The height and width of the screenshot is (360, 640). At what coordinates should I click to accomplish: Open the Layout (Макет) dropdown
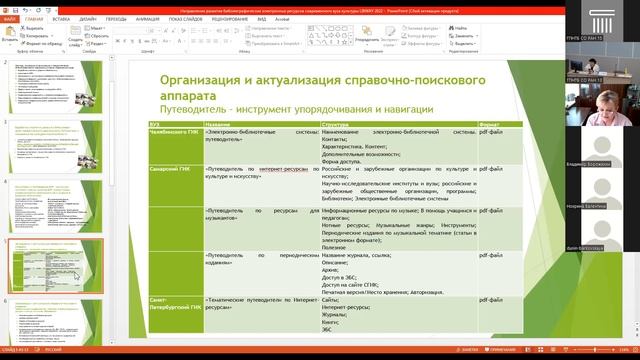coord(95,28)
